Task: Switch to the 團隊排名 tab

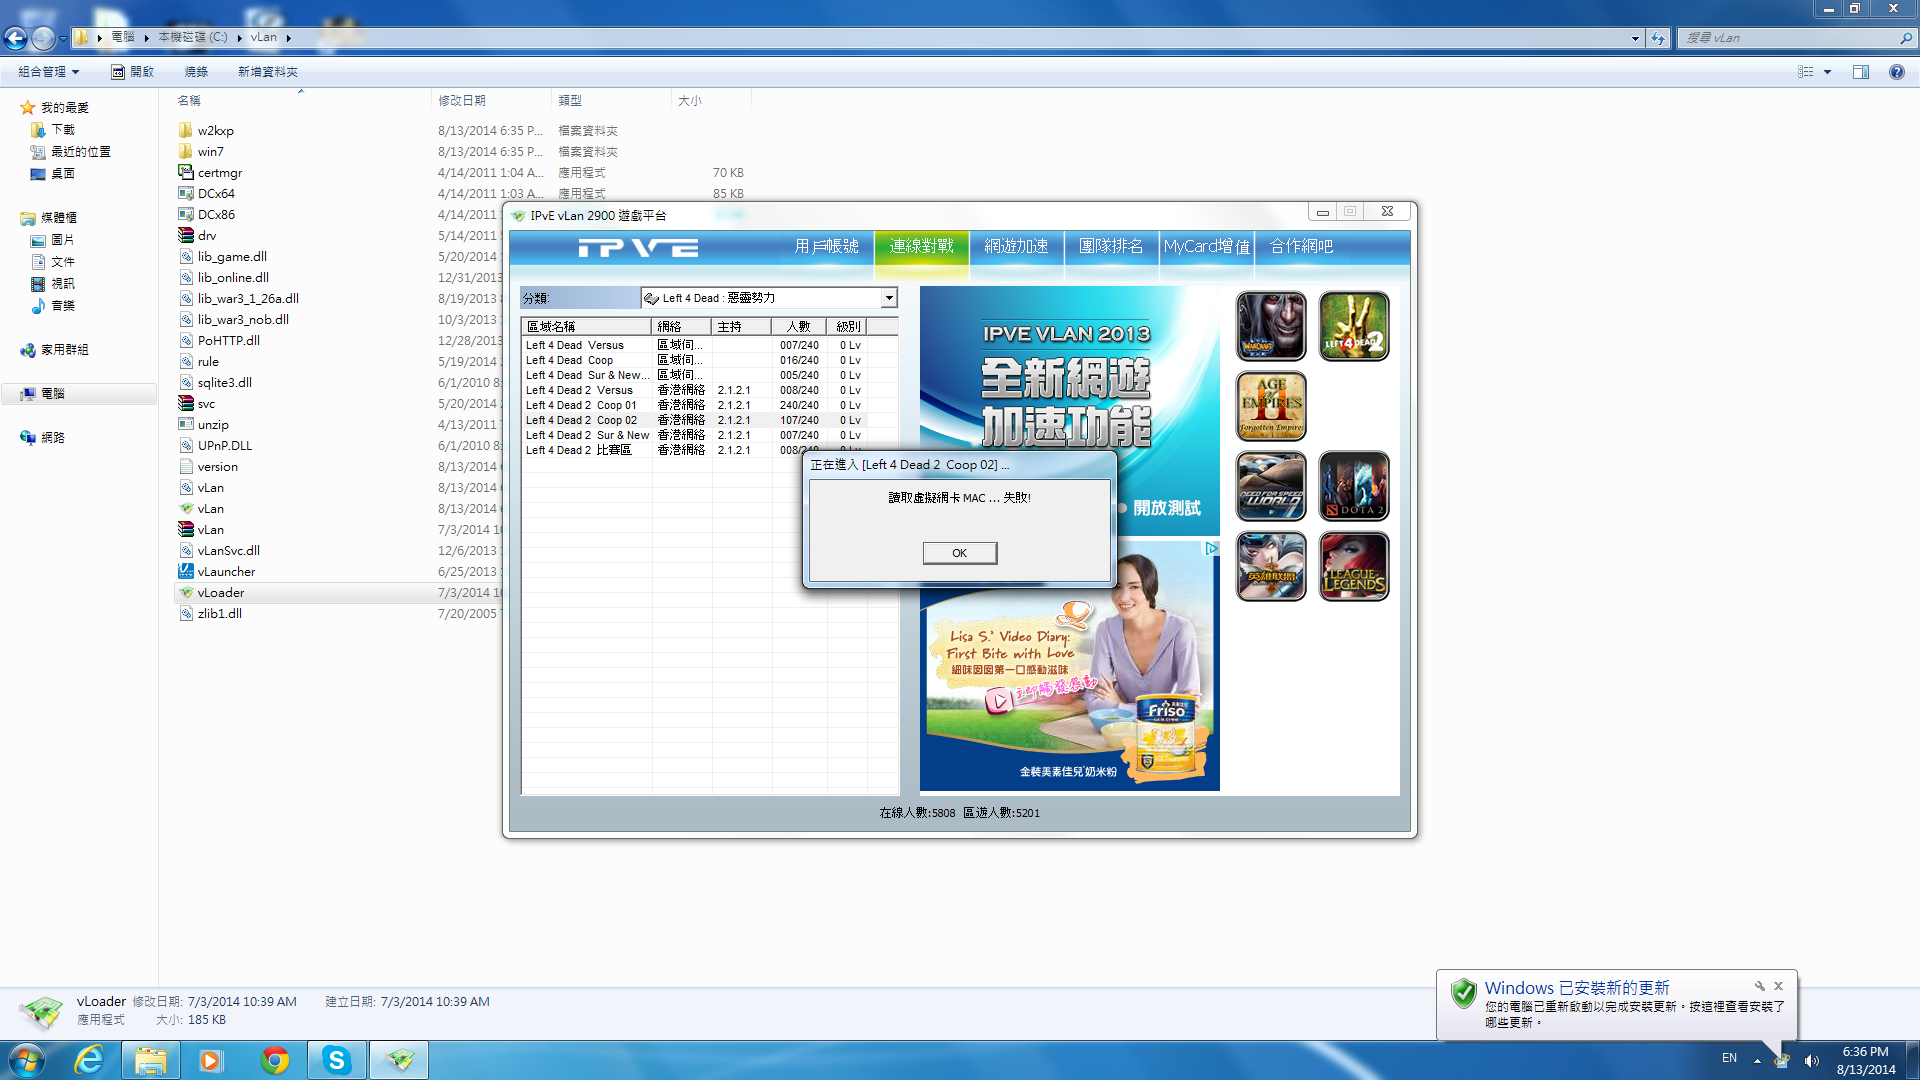Action: [x=1110, y=246]
